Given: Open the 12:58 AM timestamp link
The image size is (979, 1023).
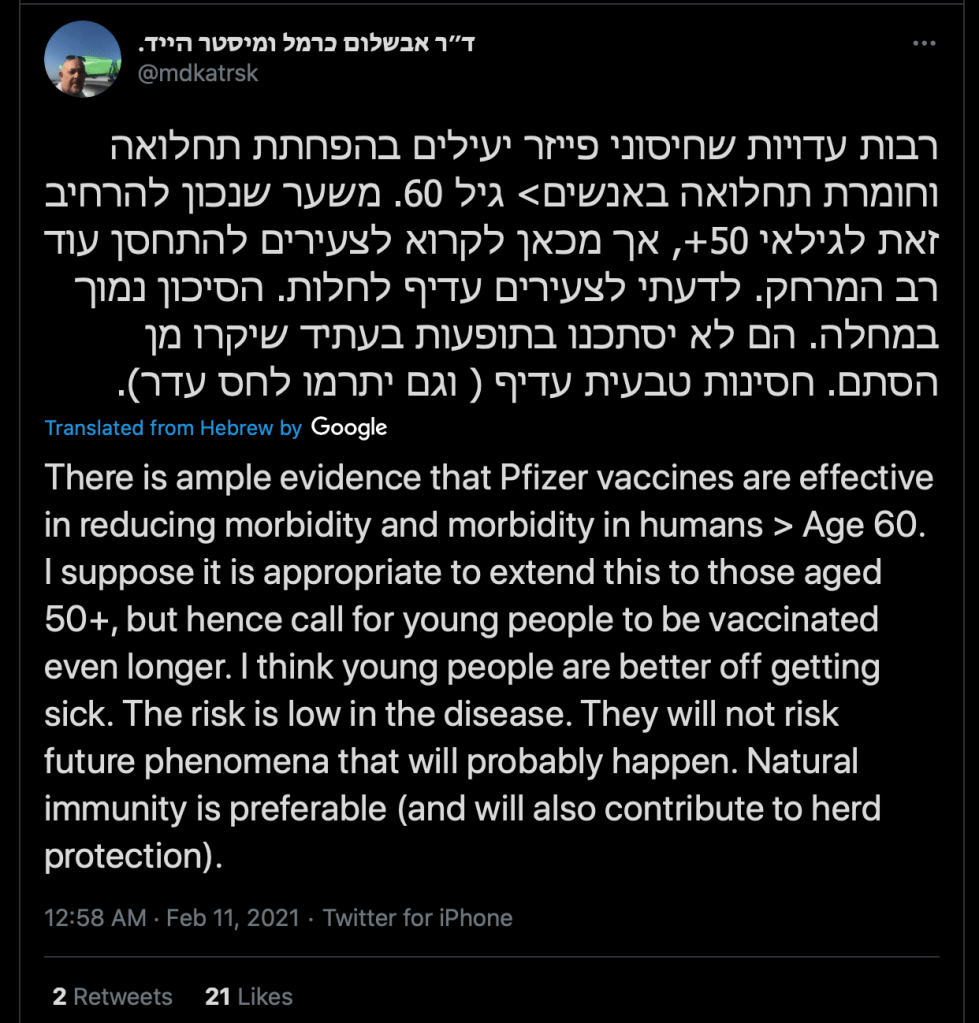Looking at the screenshot, I should pyautogui.click(x=96, y=917).
